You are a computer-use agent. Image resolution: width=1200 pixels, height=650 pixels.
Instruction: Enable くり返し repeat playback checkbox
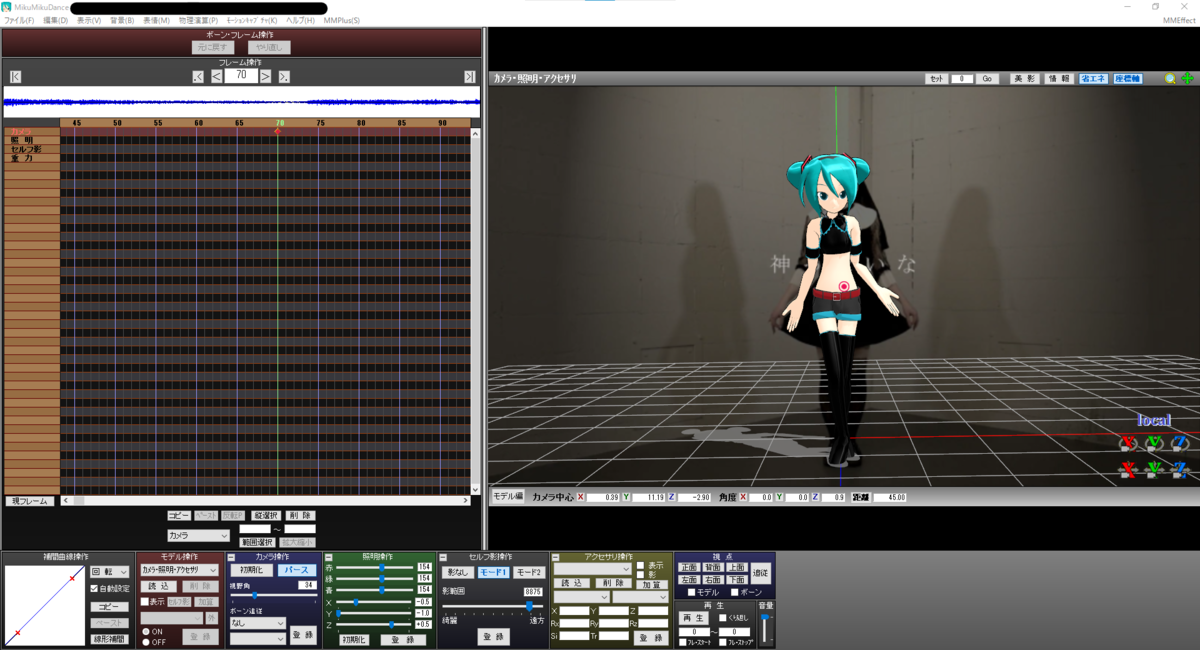pos(723,618)
